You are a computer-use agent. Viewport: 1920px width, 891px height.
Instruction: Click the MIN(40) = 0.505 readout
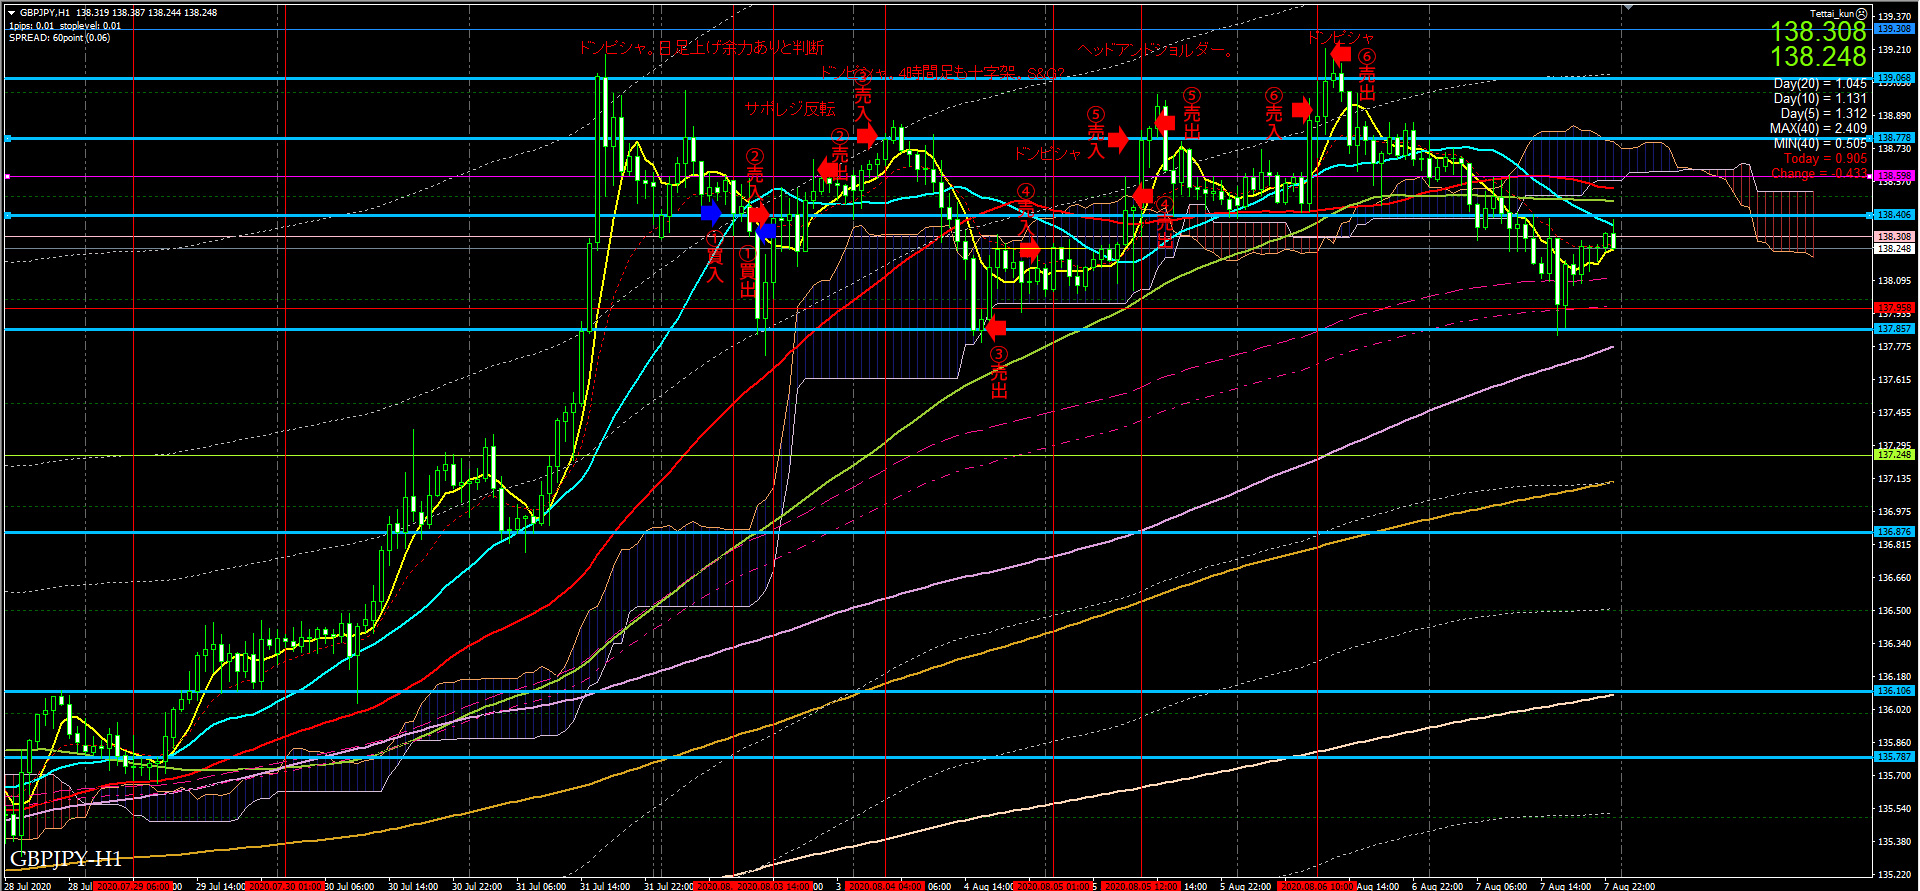tap(1820, 144)
